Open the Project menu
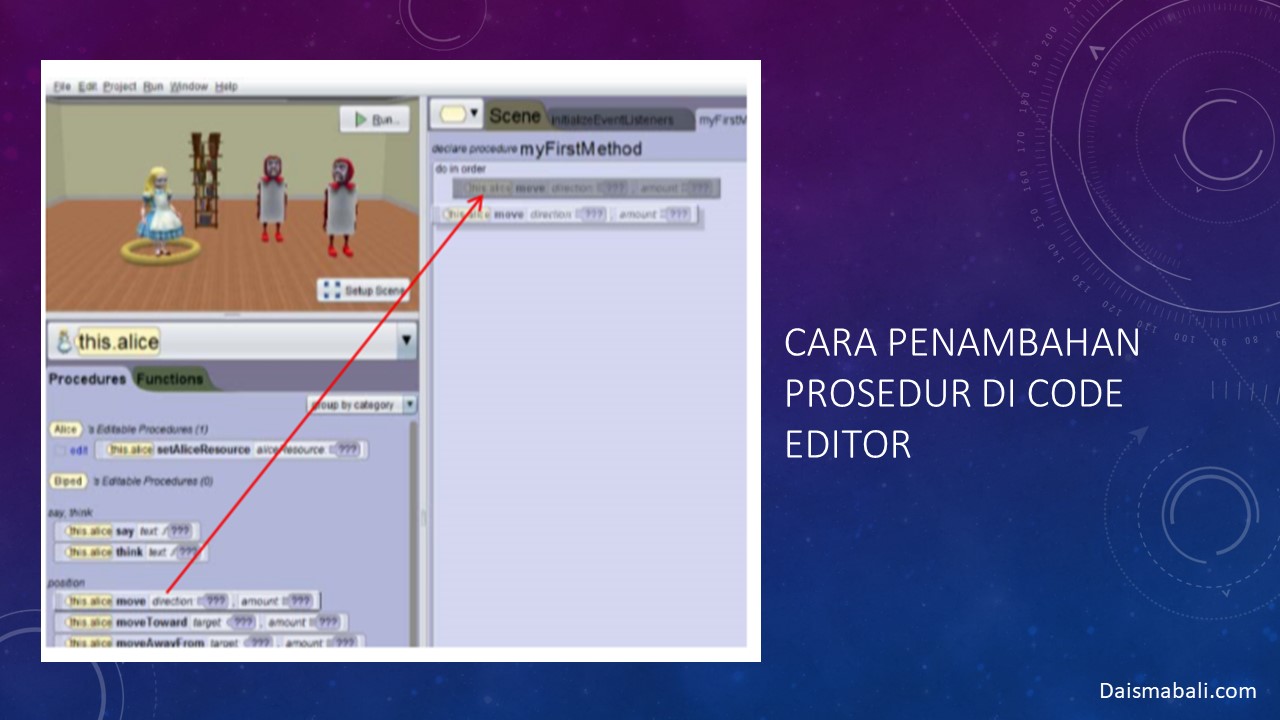This screenshot has height=720, width=1280. point(120,87)
